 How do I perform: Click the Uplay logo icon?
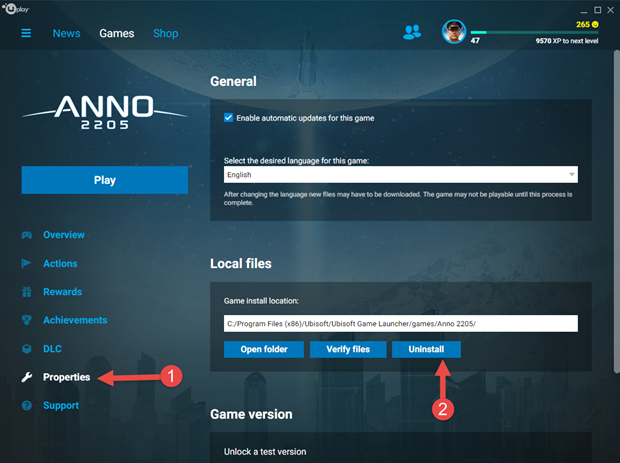tap(15, 8)
